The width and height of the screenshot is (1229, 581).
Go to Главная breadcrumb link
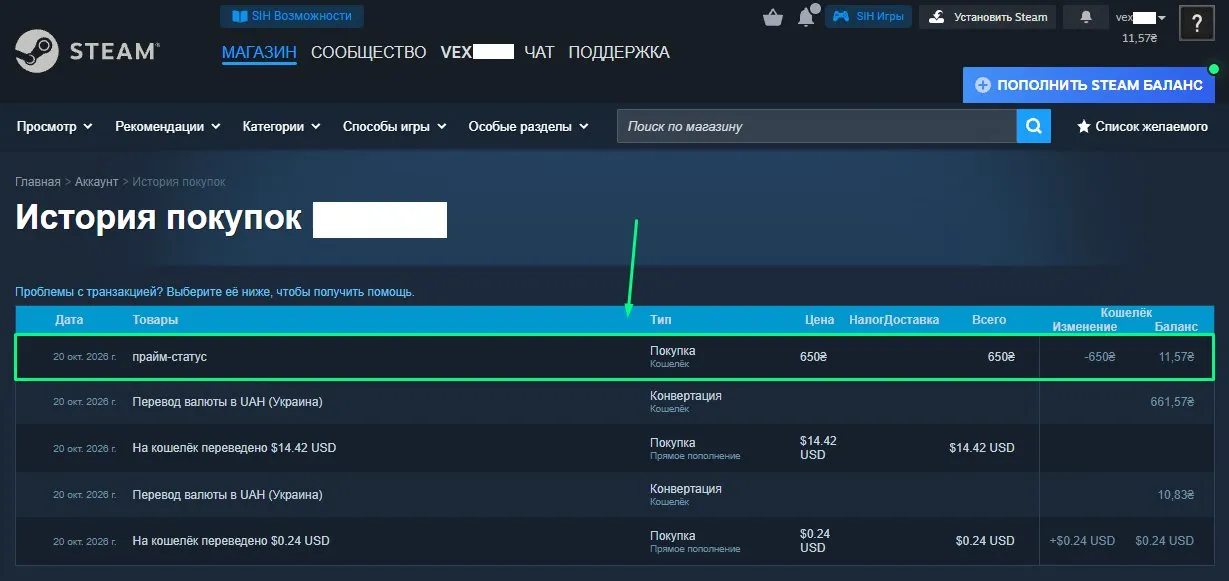(x=38, y=182)
